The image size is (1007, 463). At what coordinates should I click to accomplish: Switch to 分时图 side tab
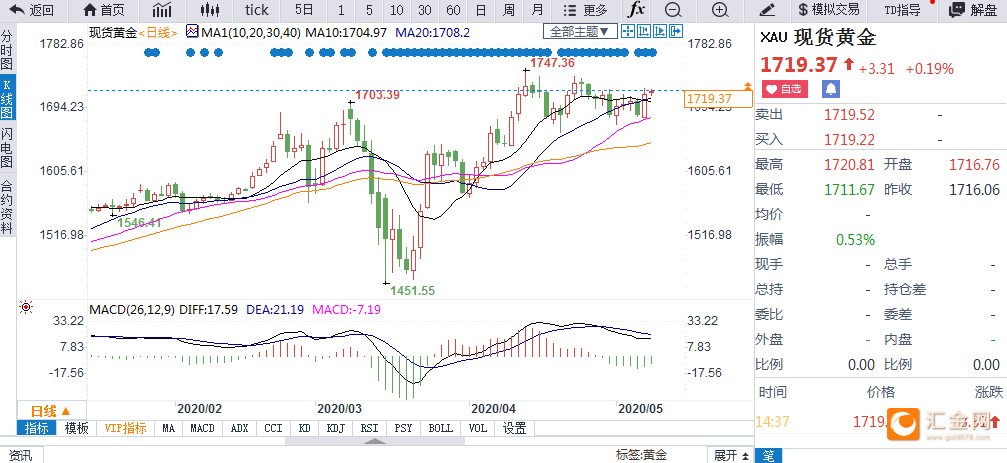click(x=7, y=49)
